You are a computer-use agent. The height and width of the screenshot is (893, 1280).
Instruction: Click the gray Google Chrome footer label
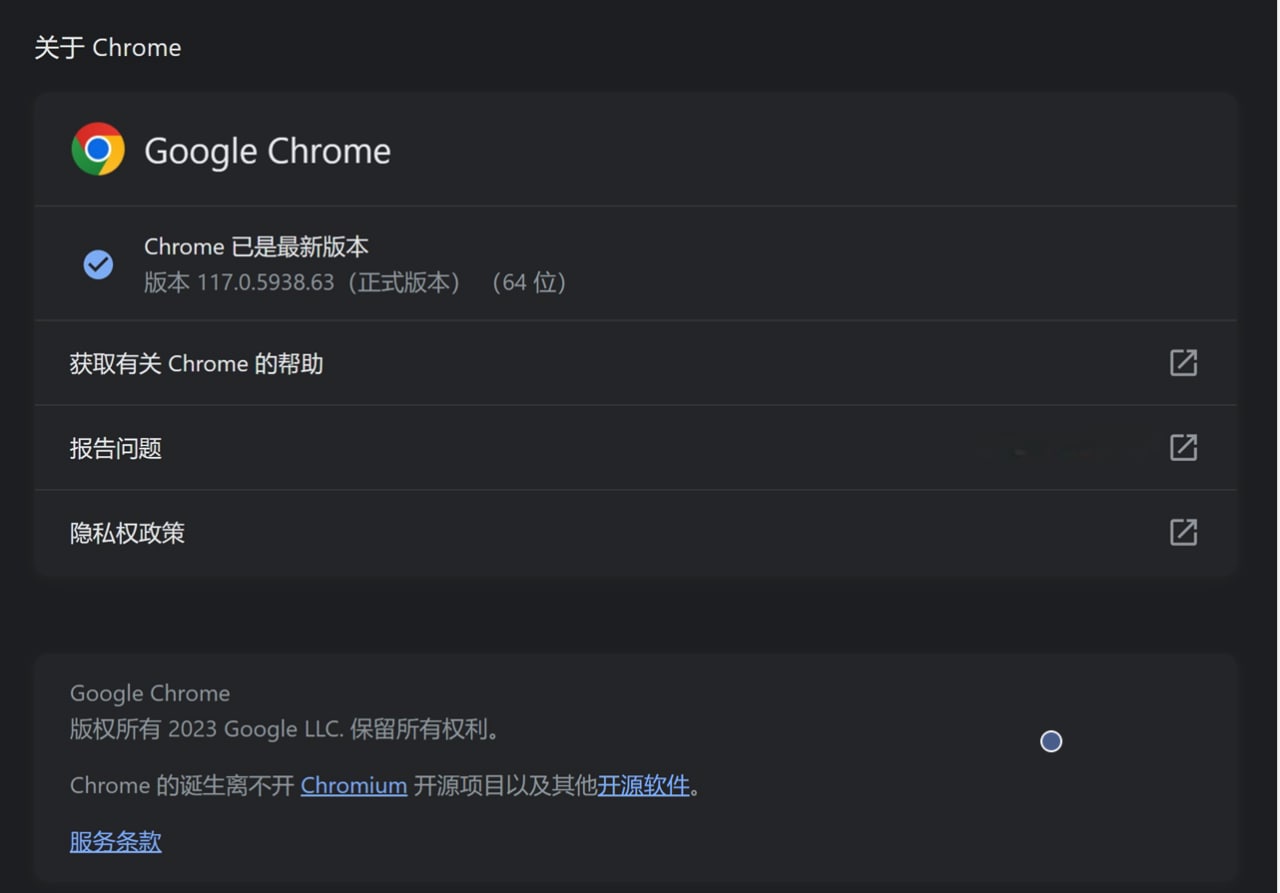click(x=150, y=693)
